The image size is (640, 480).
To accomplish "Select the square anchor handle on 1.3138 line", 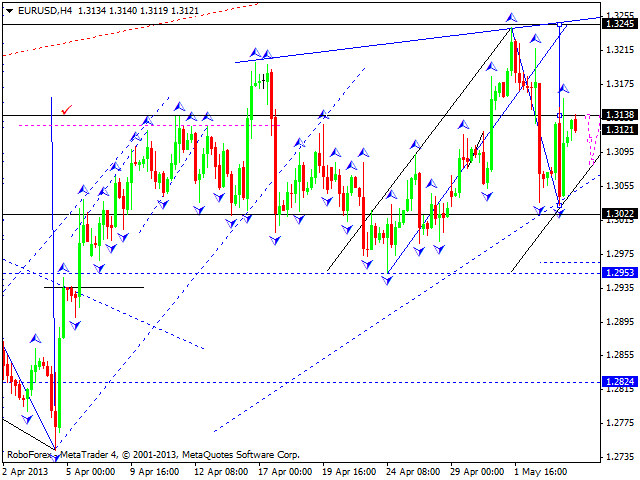I will coord(559,116).
